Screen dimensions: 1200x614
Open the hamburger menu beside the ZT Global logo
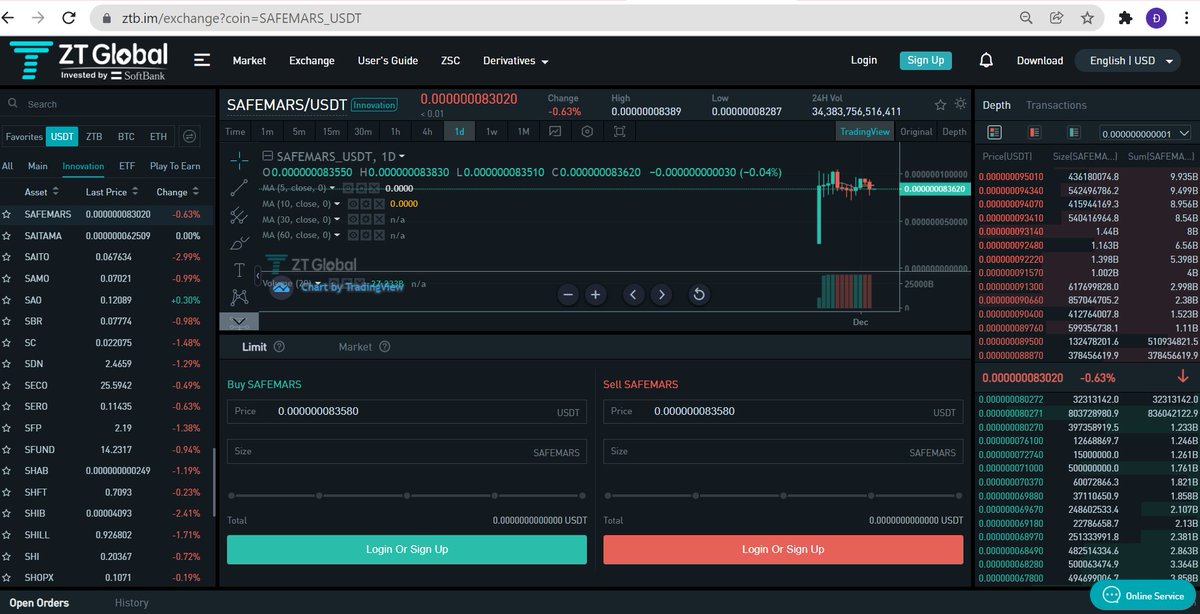coord(202,60)
